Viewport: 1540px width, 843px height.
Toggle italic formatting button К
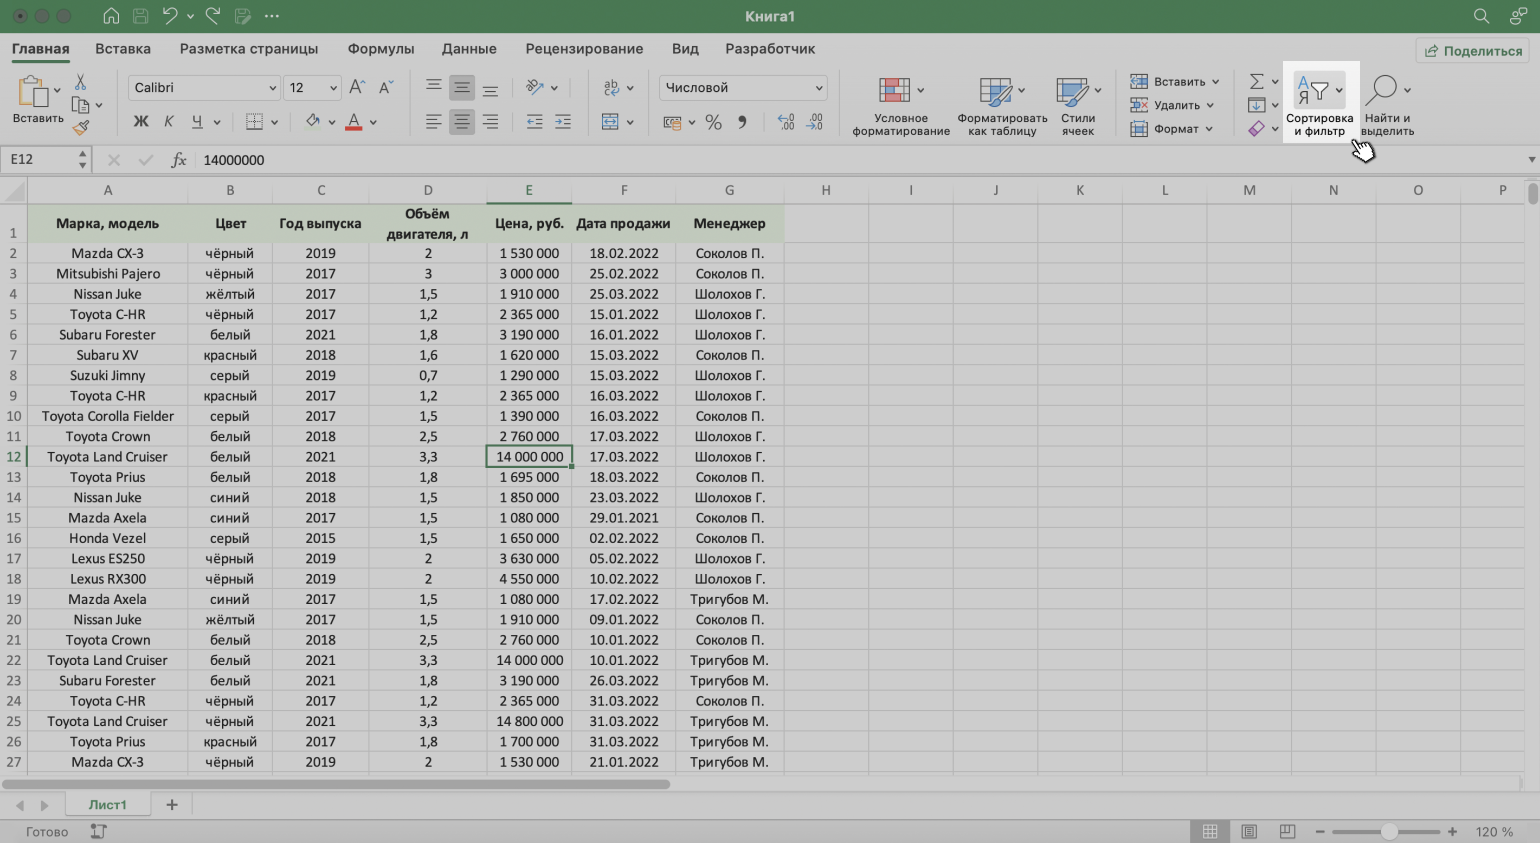tap(169, 122)
